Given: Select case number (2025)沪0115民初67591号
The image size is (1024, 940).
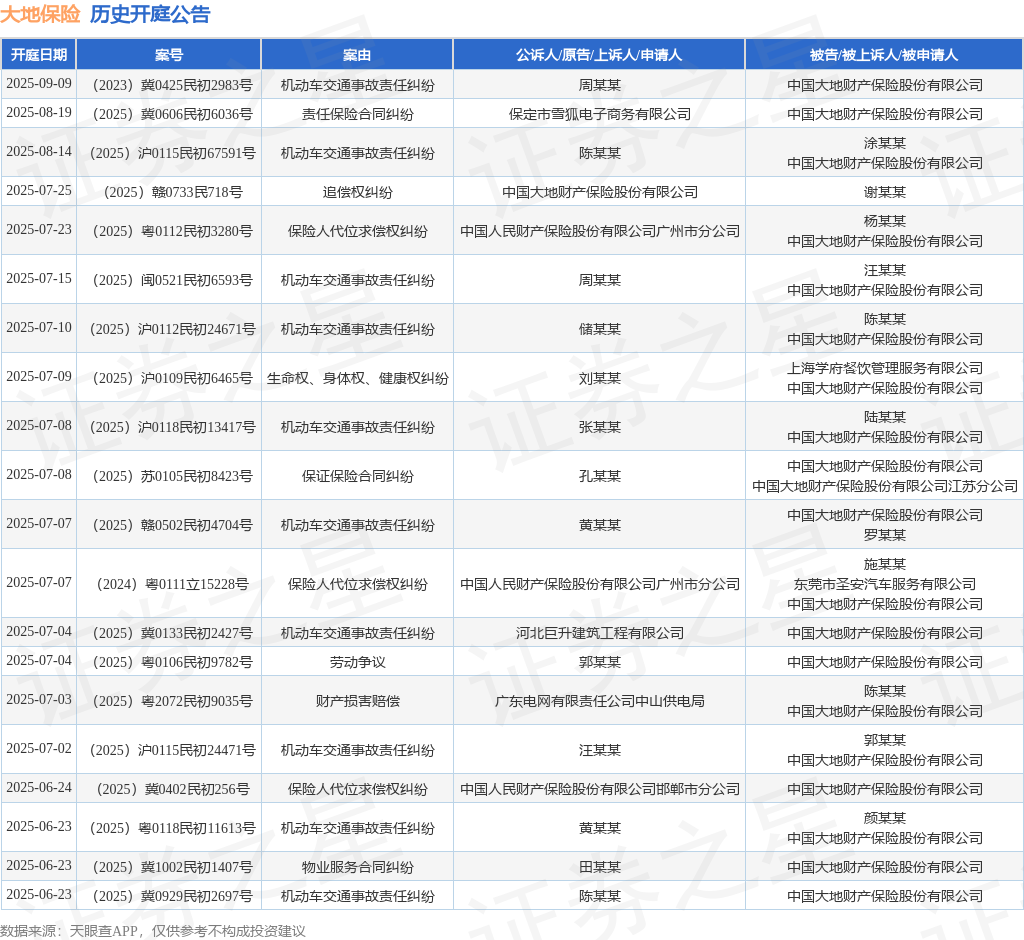Looking at the screenshot, I should point(169,153).
